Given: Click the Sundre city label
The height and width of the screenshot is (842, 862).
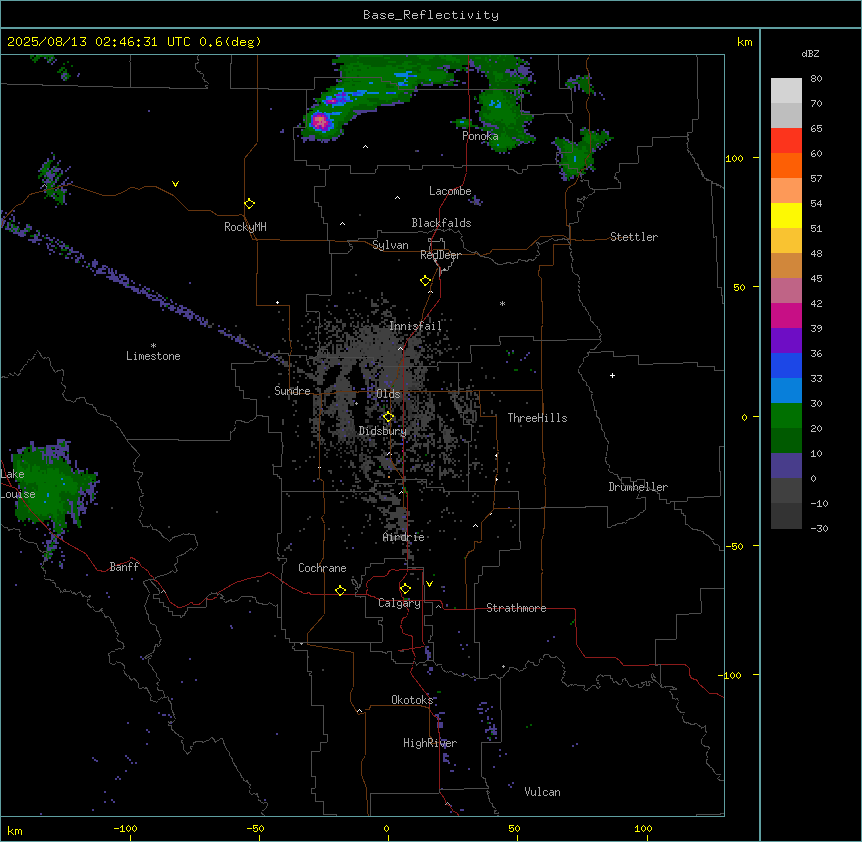Looking at the screenshot, I should tap(292, 391).
